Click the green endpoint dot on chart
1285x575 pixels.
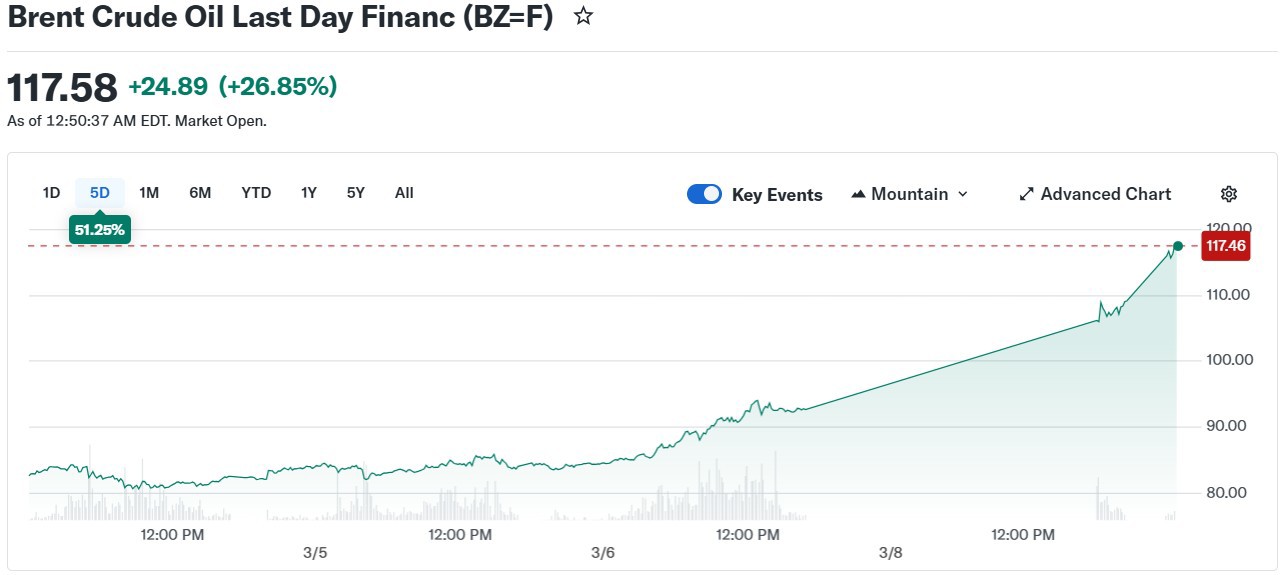click(x=1178, y=246)
